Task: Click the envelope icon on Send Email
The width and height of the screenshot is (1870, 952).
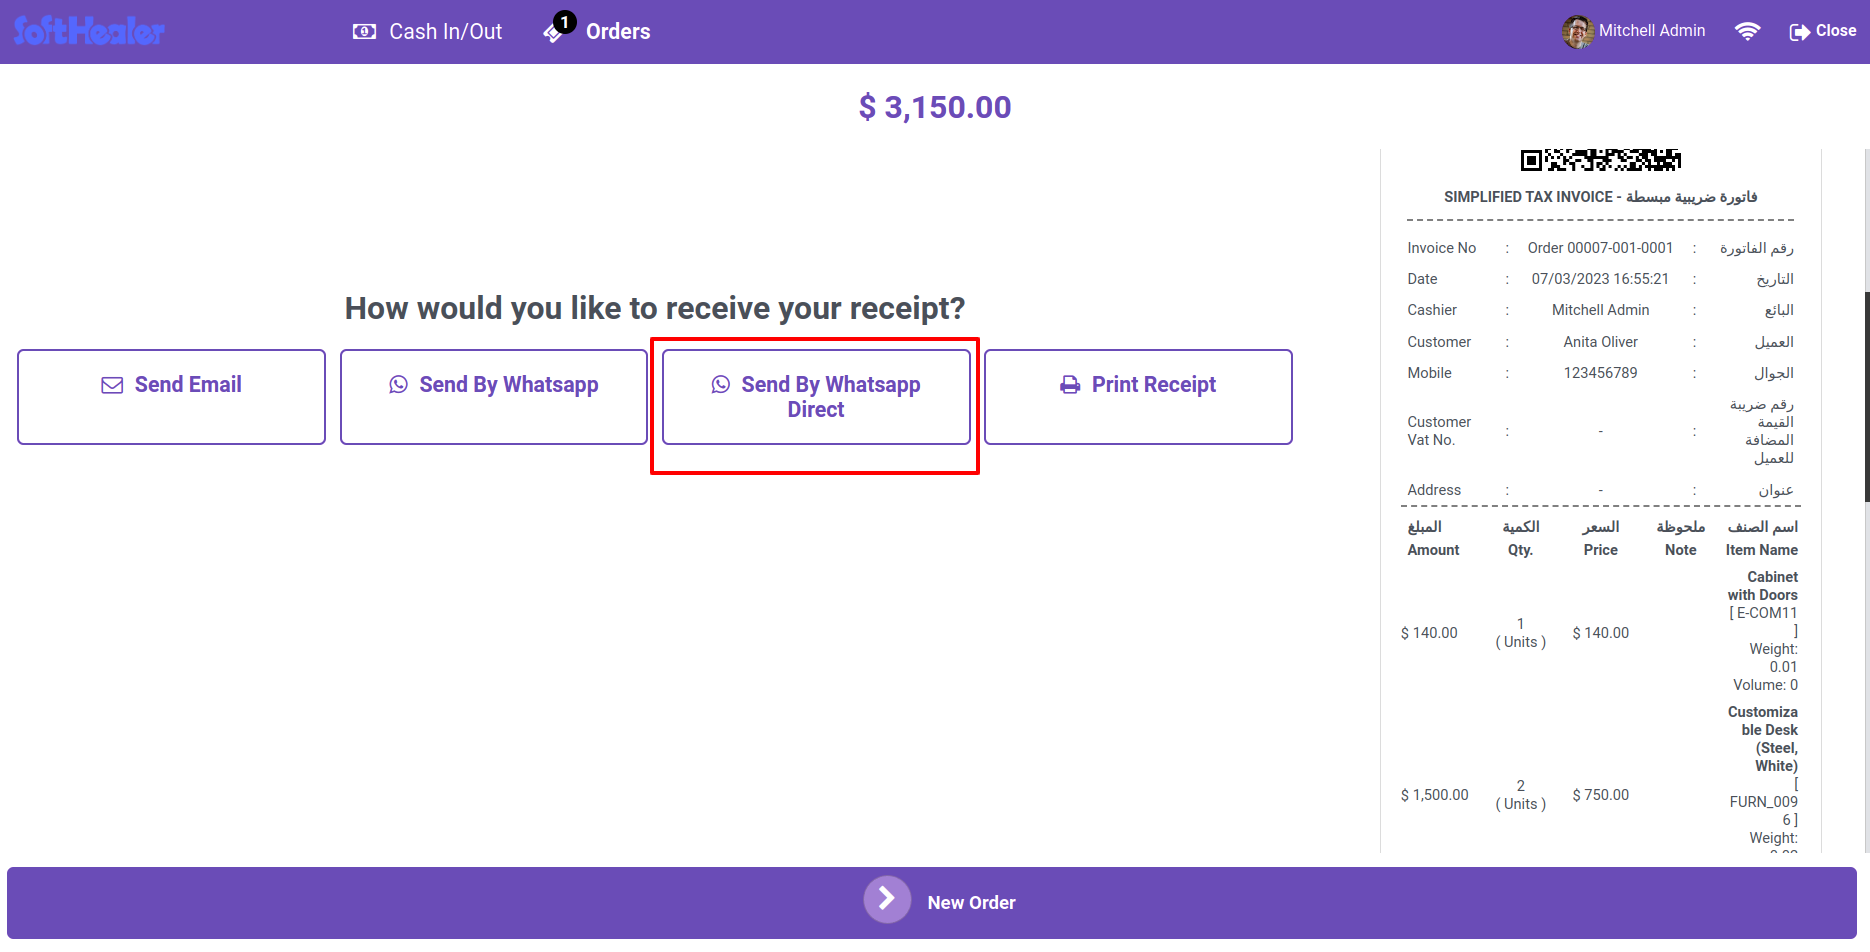Action: click(112, 385)
